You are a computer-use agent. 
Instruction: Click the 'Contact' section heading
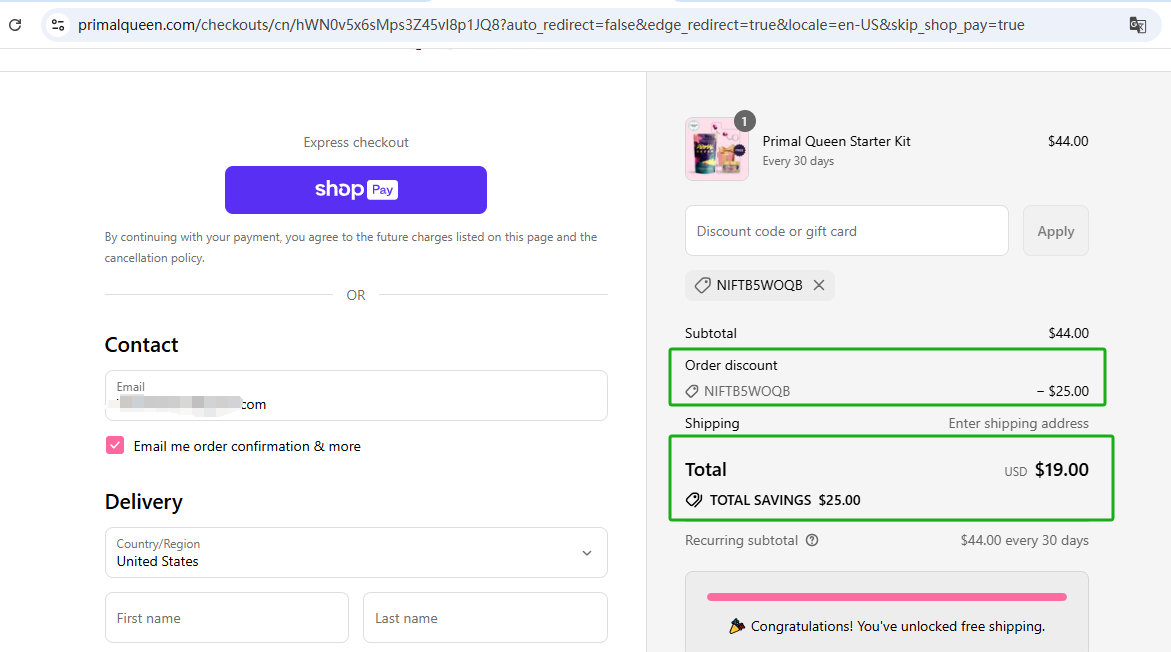coord(141,344)
